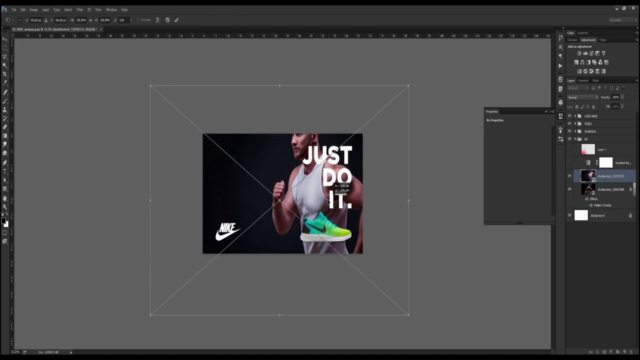Add a Hue/Saturation adjustment icon

click(x=576, y=62)
